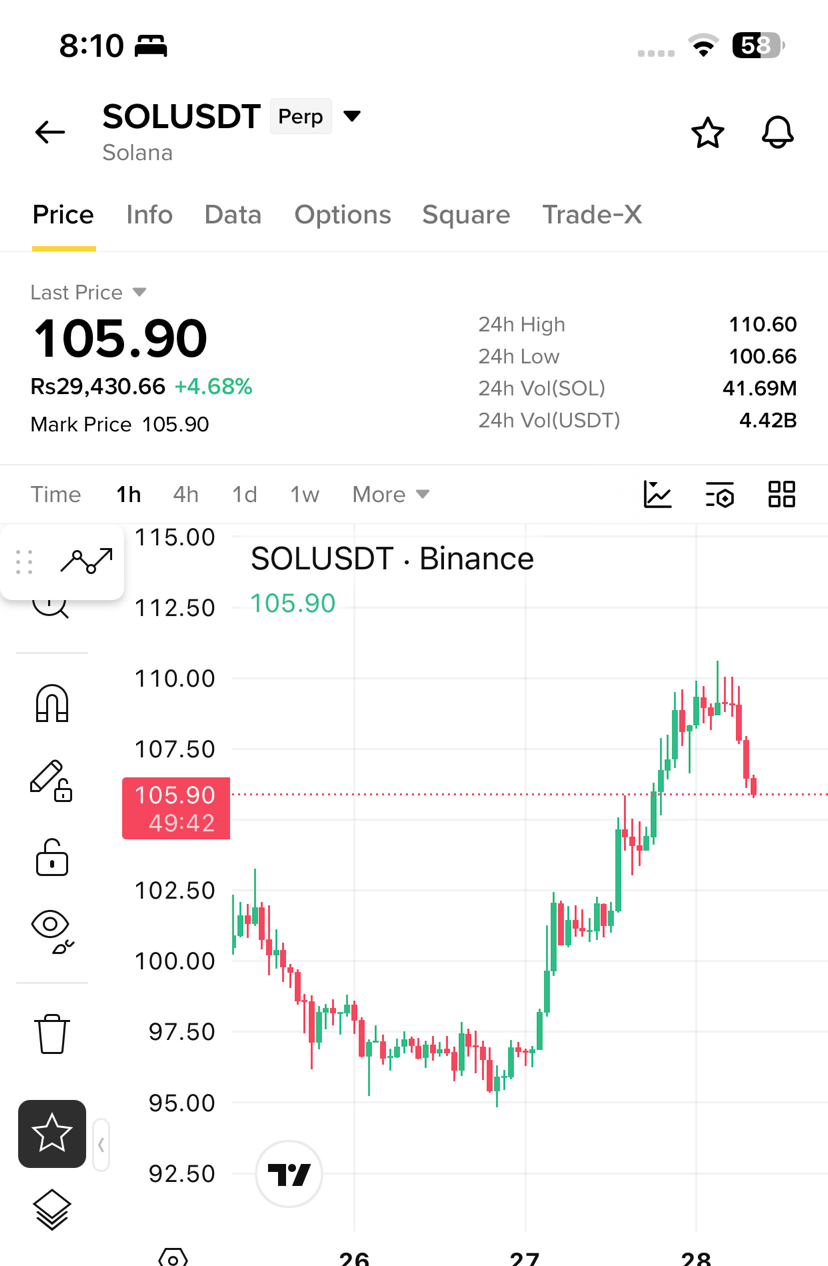828x1266 pixels.
Task: Open chart settings icon beside indicators
Action: [x=720, y=494]
